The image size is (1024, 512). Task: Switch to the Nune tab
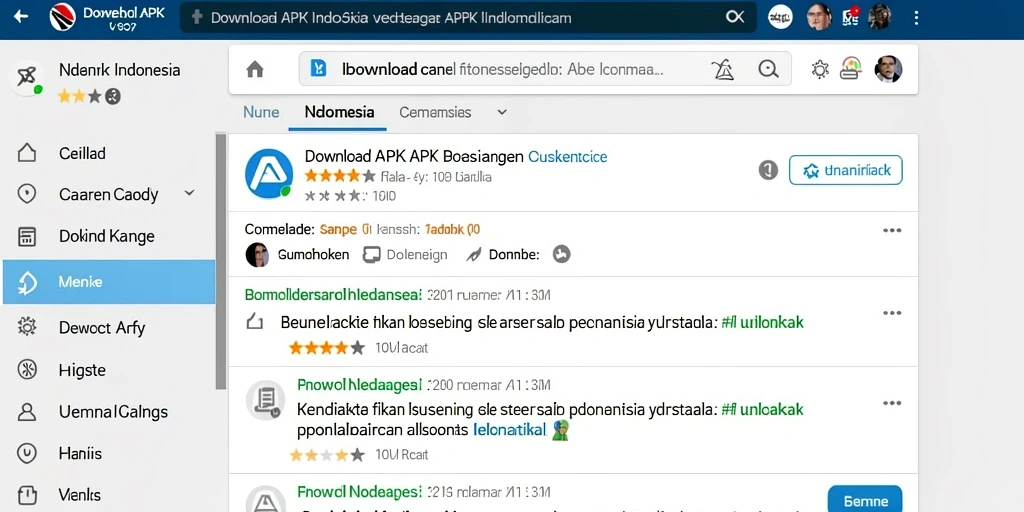261,112
